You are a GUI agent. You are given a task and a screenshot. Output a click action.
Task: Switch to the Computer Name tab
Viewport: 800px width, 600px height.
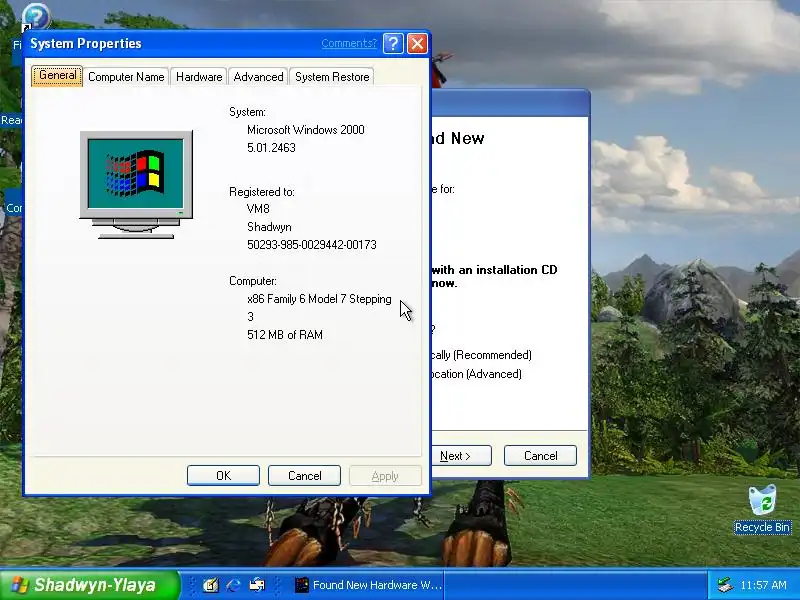click(126, 77)
